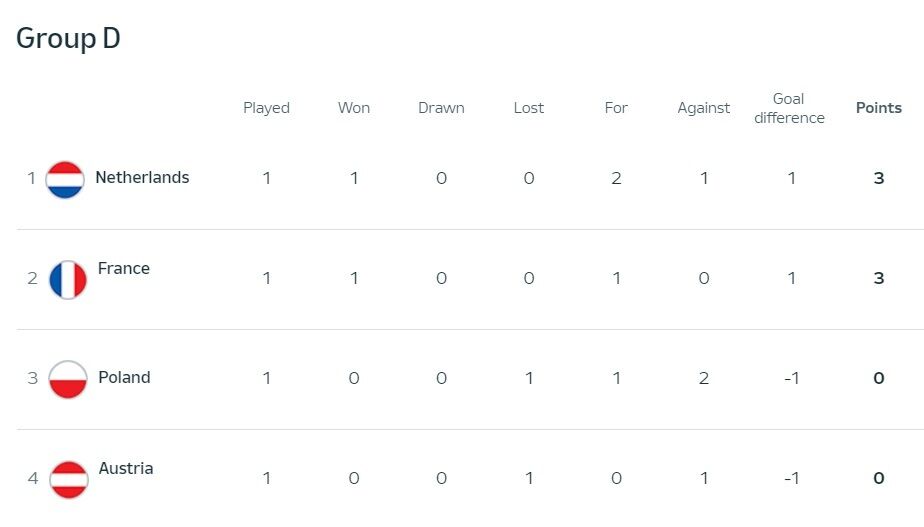The image size is (924, 527).
Task: Open the France team link
Action: [124, 268]
